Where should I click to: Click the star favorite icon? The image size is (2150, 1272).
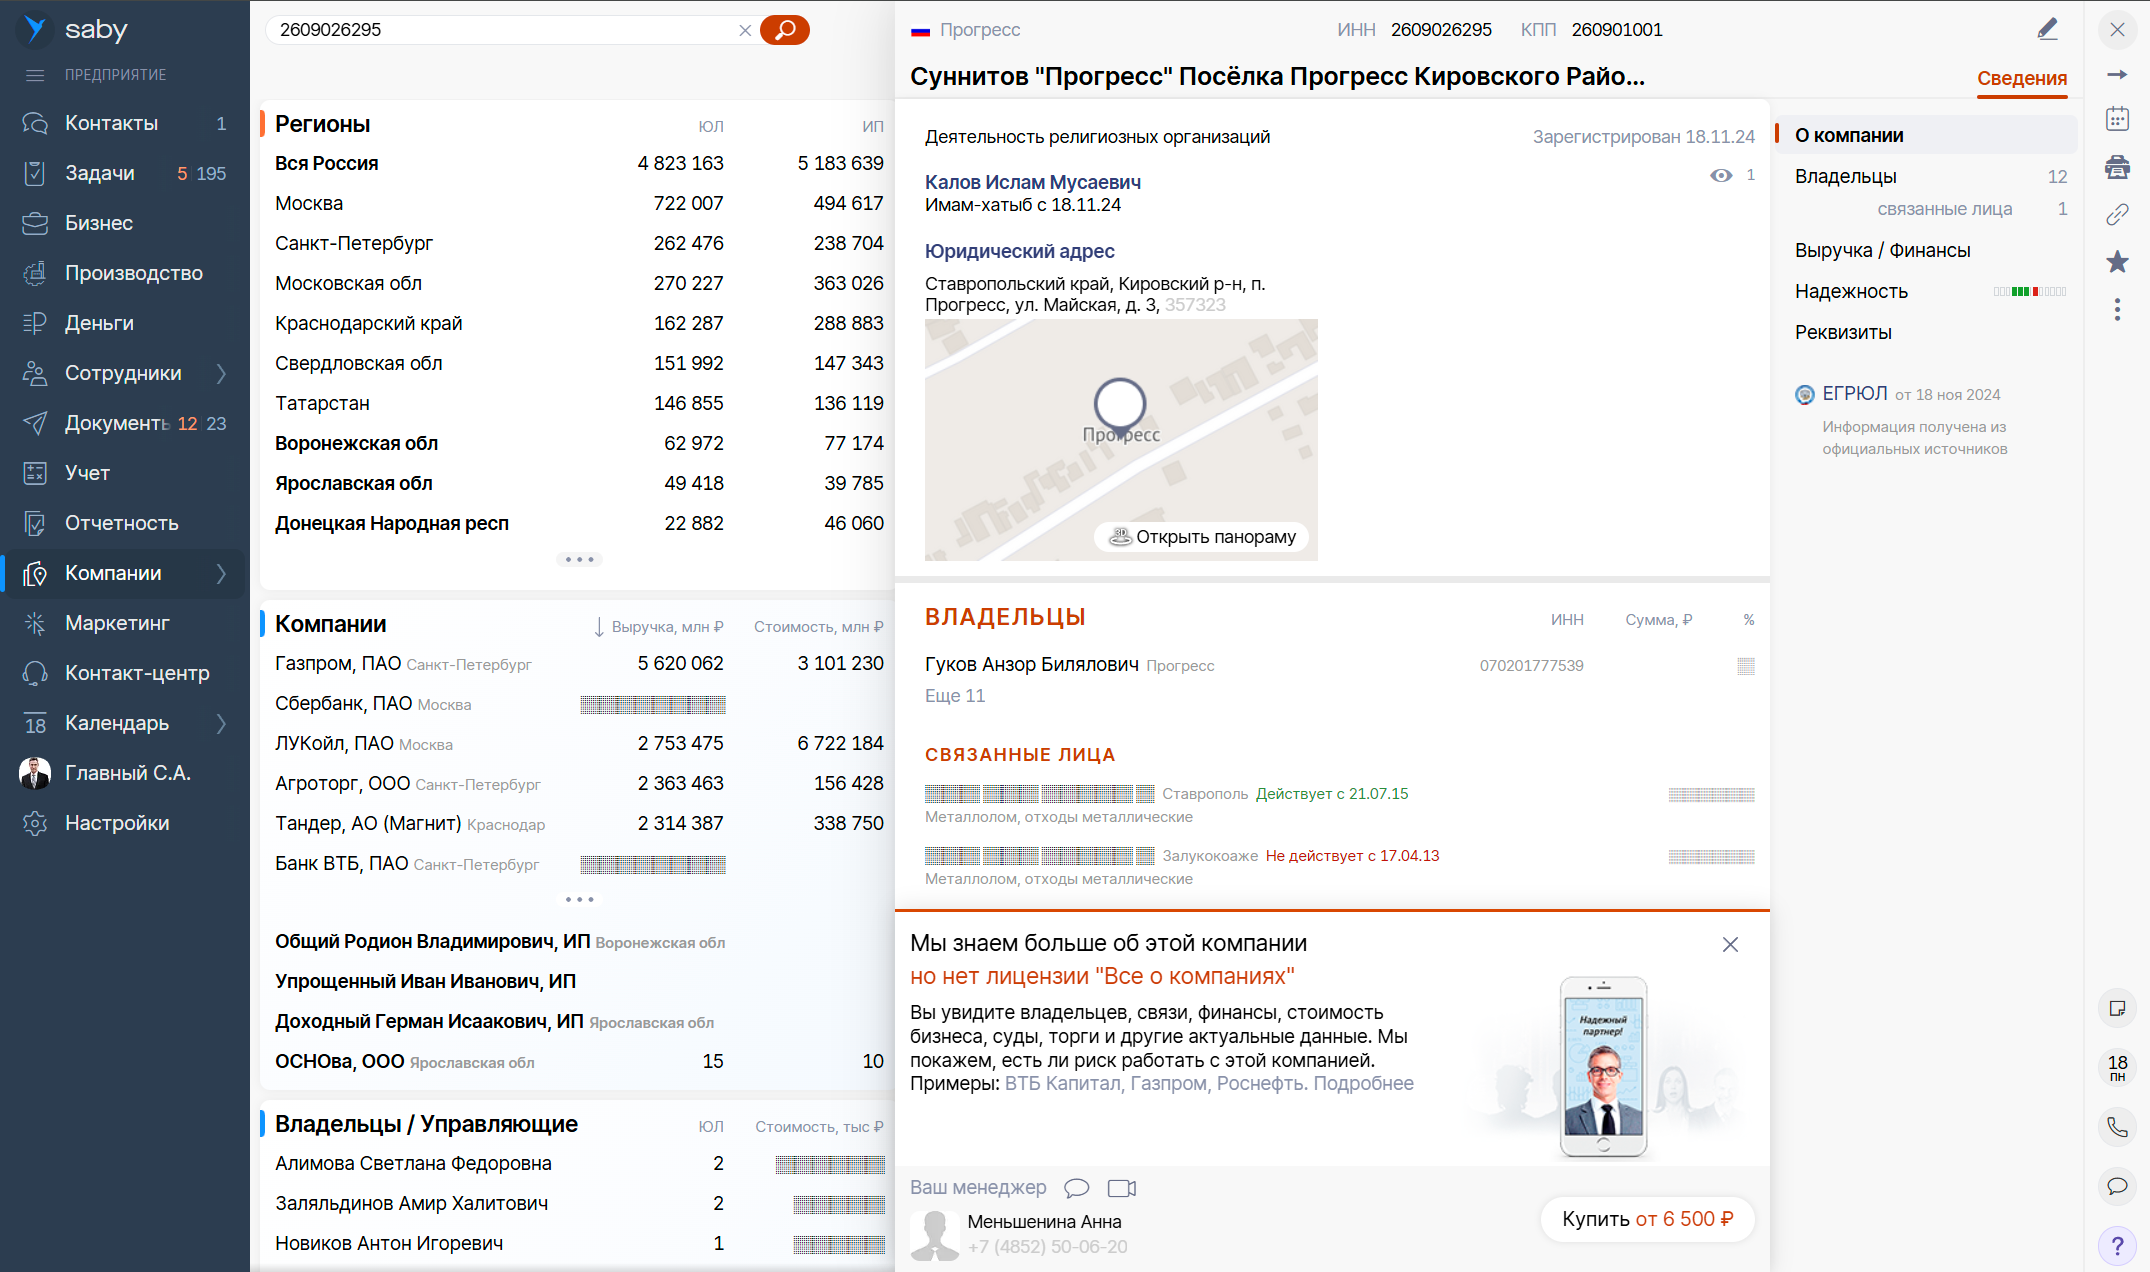(2117, 262)
